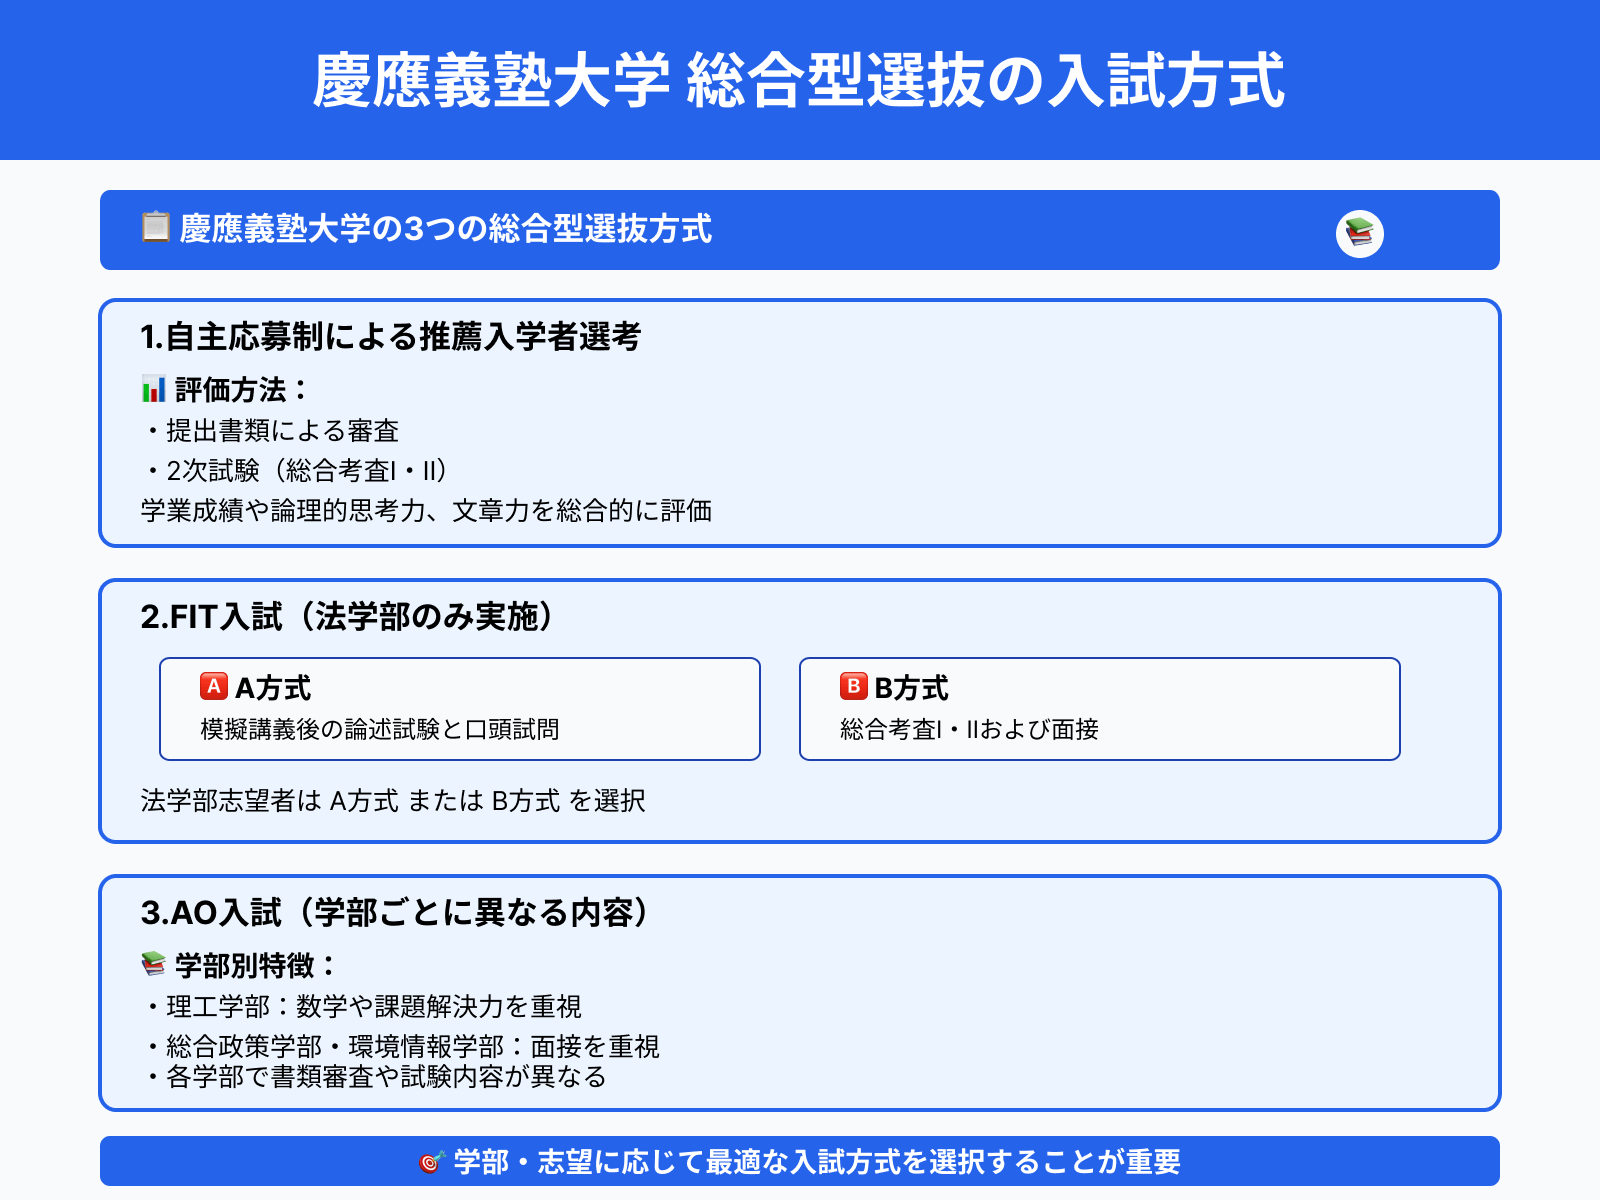This screenshot has height=1200, width=1600.
Task: Click the line 学業成績や論理的思考力、文章力を総合的に評価
Action: pyautogui.click(x=427, y=511)
